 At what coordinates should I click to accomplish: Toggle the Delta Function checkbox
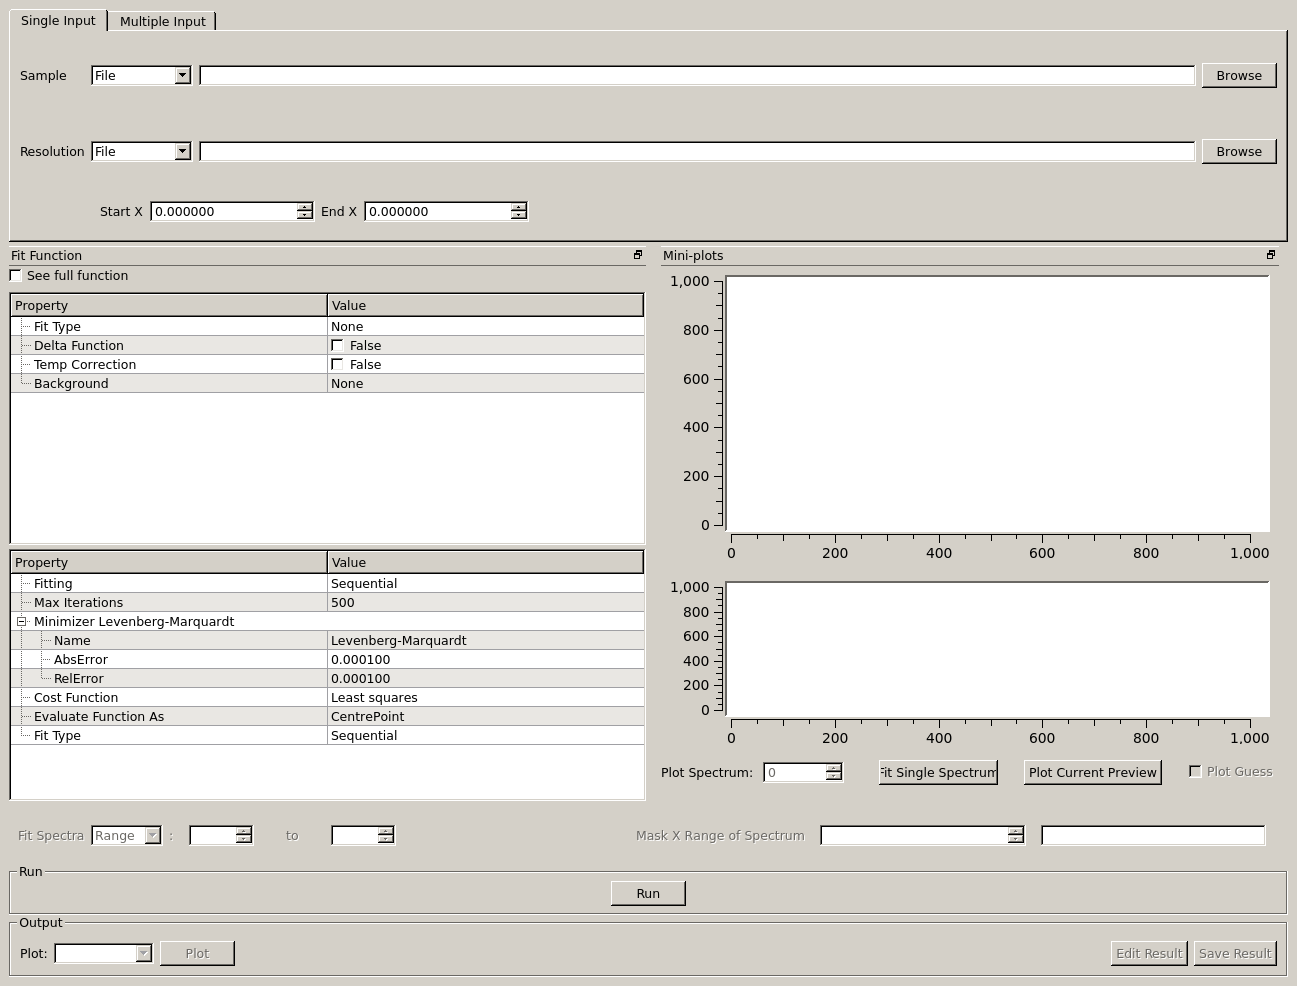(x=337, y=345)
